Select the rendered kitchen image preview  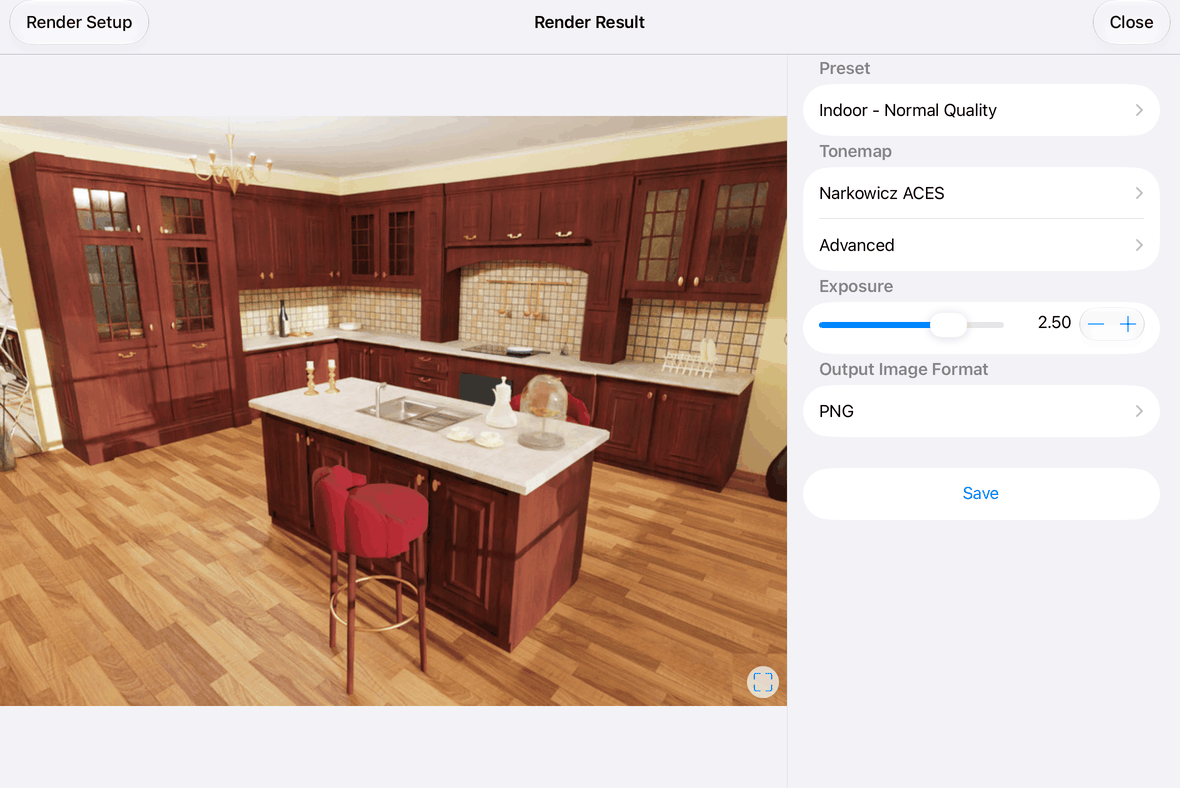(393, 411)
